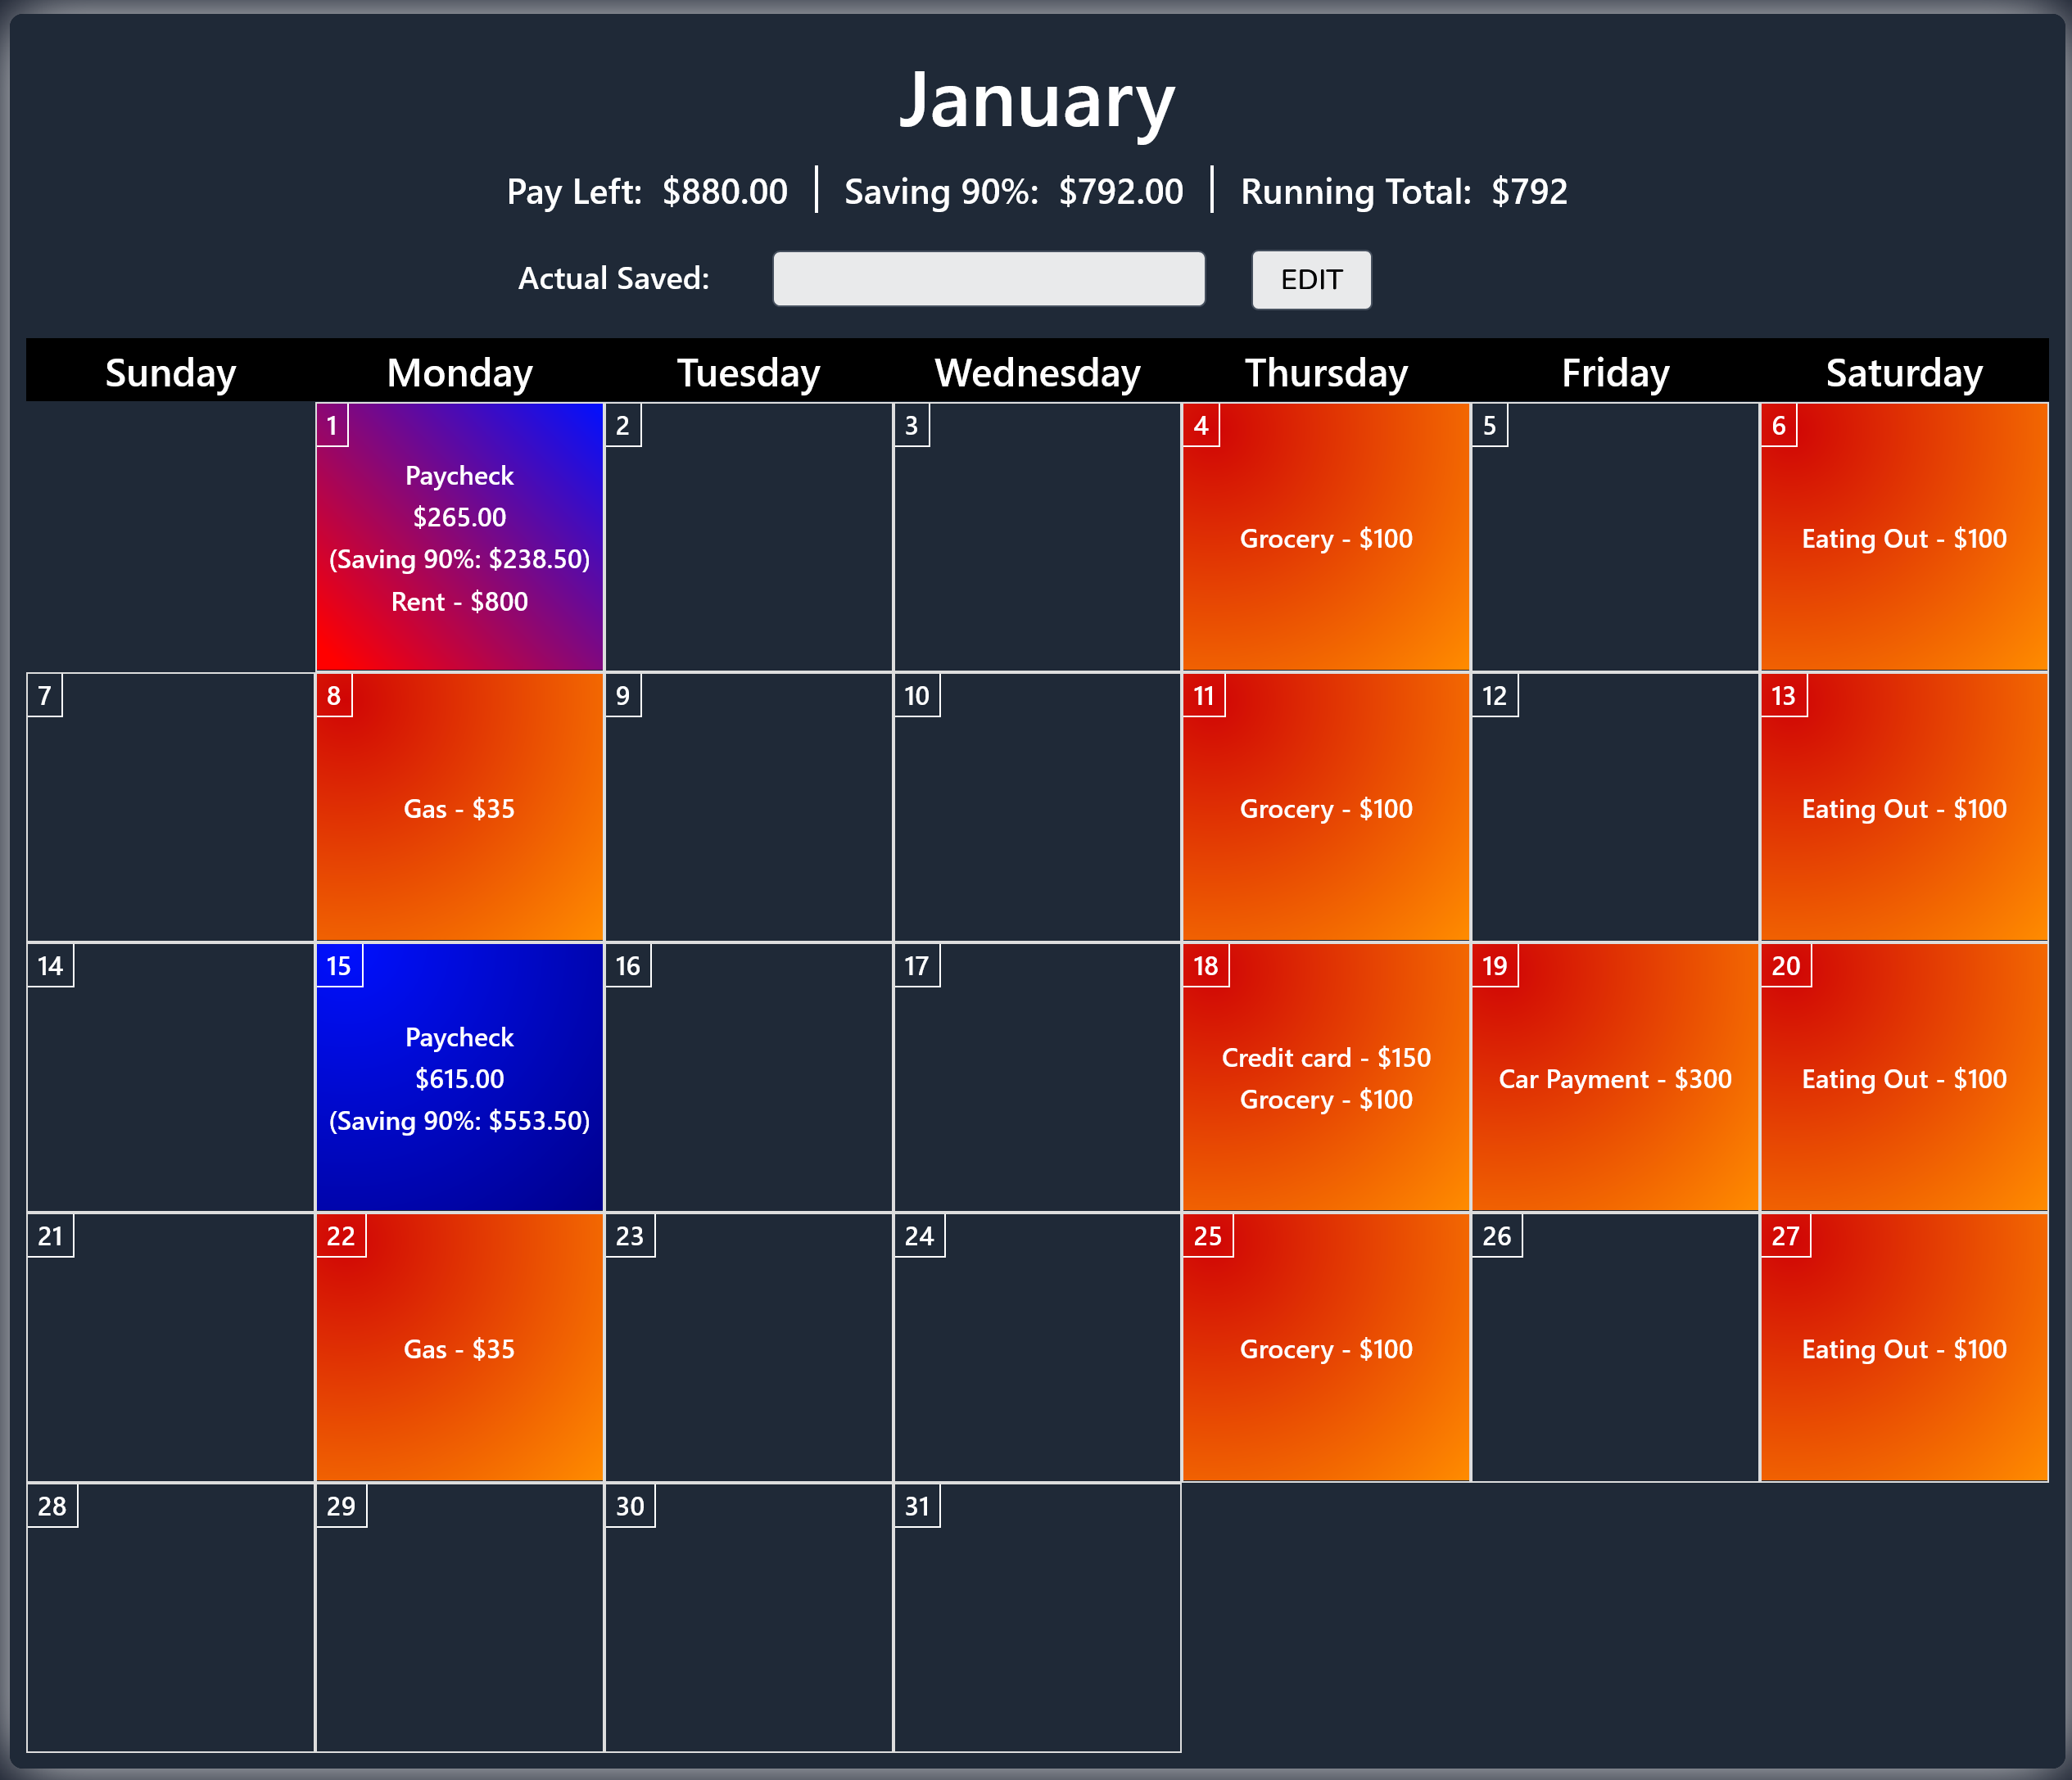The image size is (2072, 1780).
Task: Click the Credit card - $150 entry
Action: point(1326,1057)
